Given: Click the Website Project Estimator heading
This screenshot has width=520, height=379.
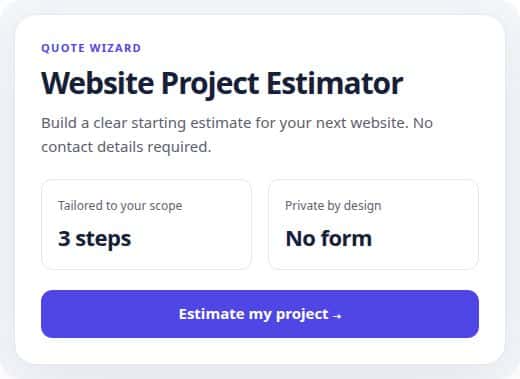Looking at the screenshot, I should [x=222, y=83].
